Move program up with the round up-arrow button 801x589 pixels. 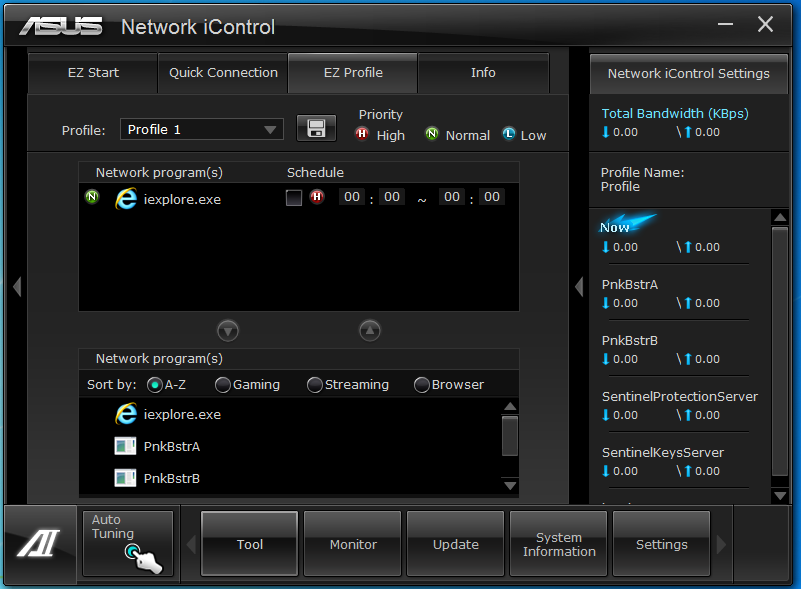(370, 331)
